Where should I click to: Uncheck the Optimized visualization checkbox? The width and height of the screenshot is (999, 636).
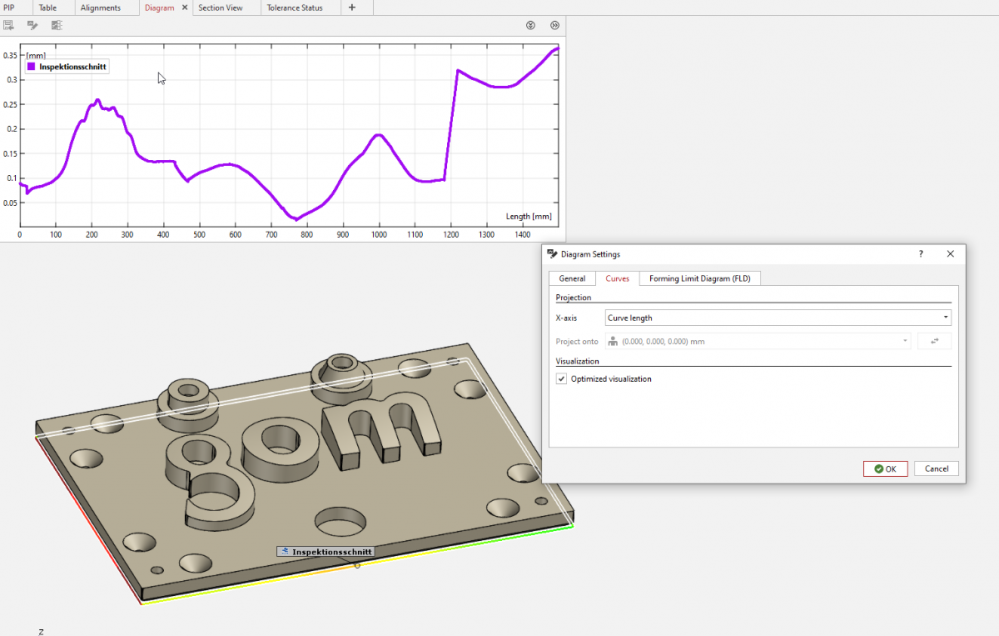click(x=561, y=379)
